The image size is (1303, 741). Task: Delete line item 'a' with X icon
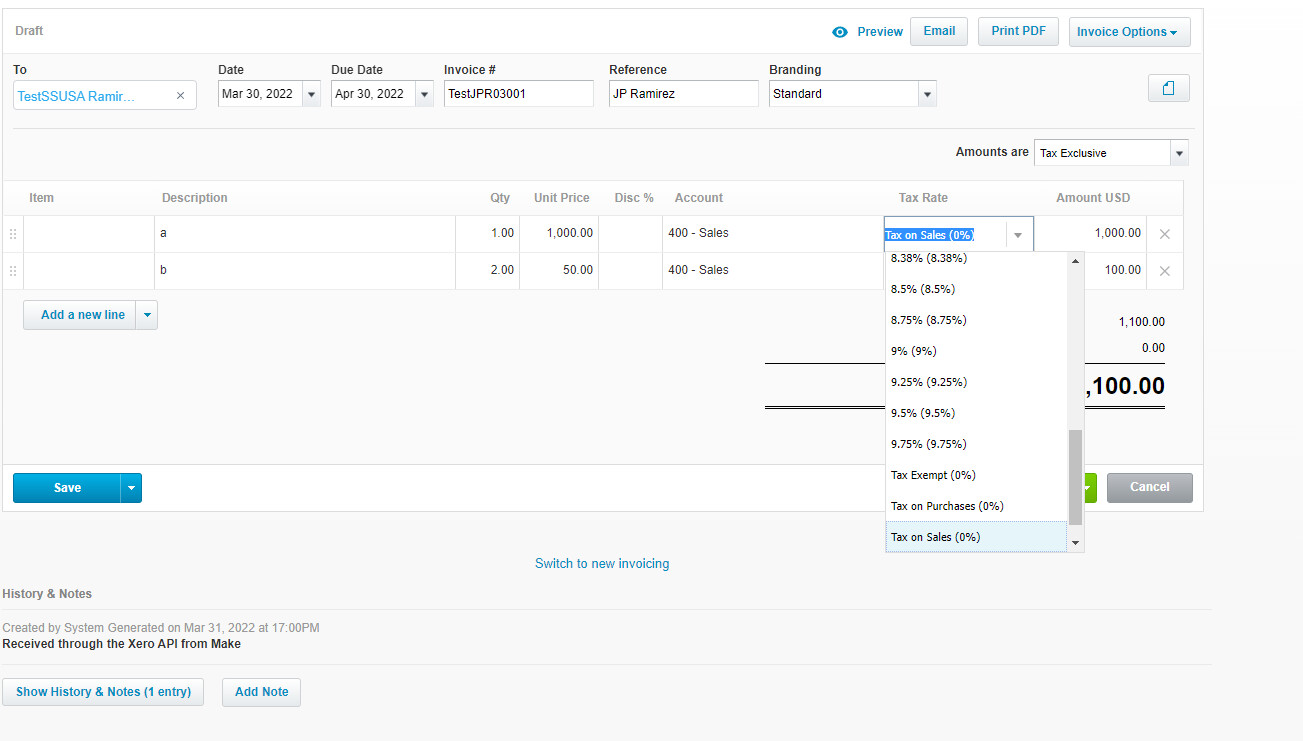point(1164,234)
